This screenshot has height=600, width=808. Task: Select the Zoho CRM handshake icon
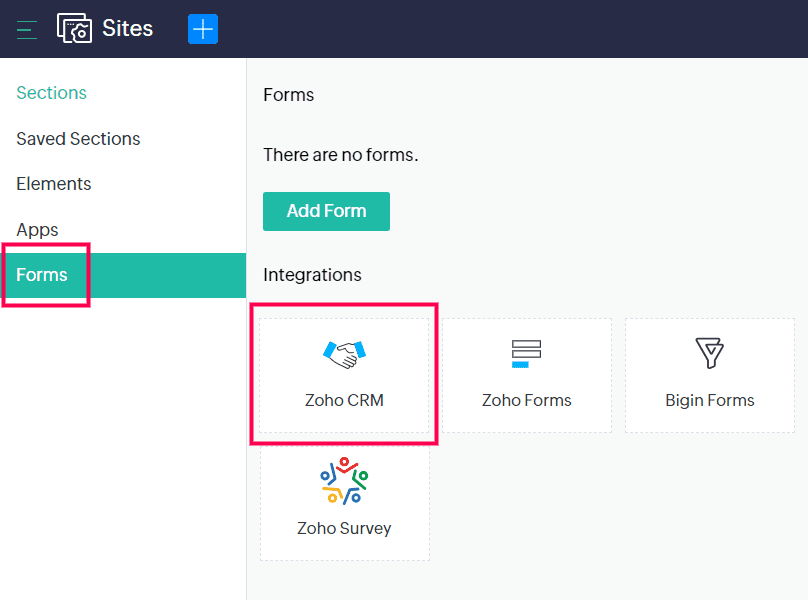coord(345,354)
